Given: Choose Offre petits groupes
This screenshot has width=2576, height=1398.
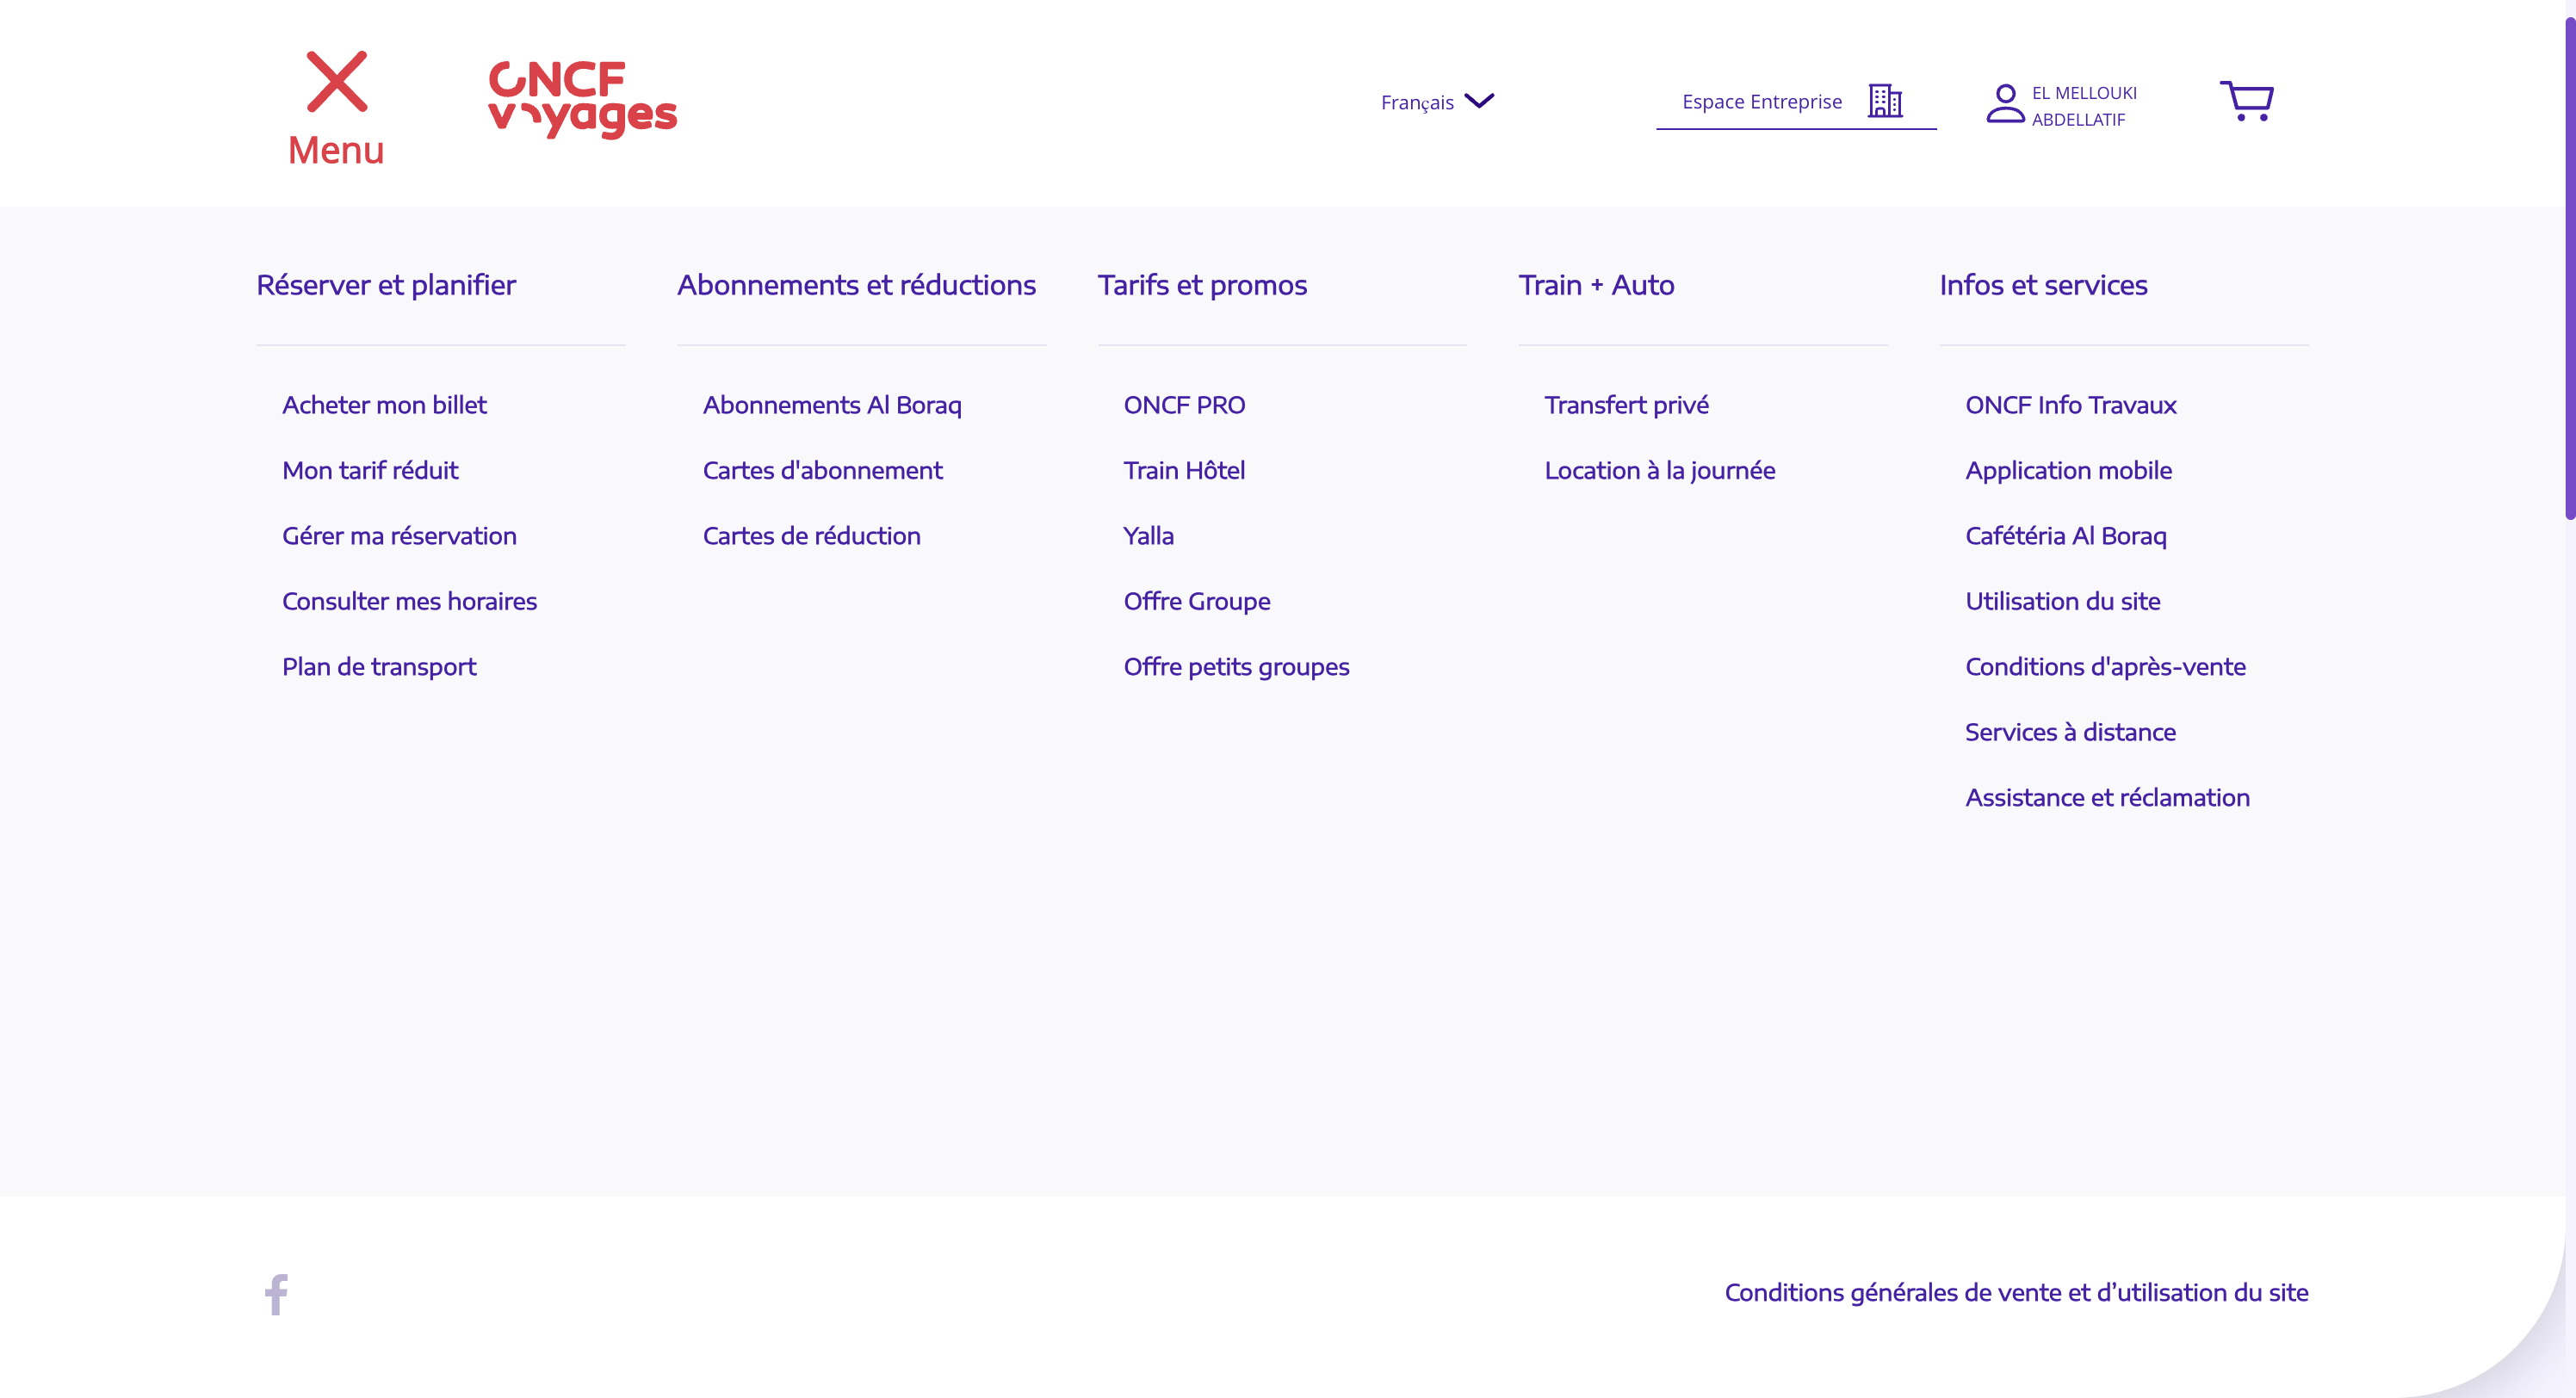Looking at the screenshot, I should (x=1236, y=667).
